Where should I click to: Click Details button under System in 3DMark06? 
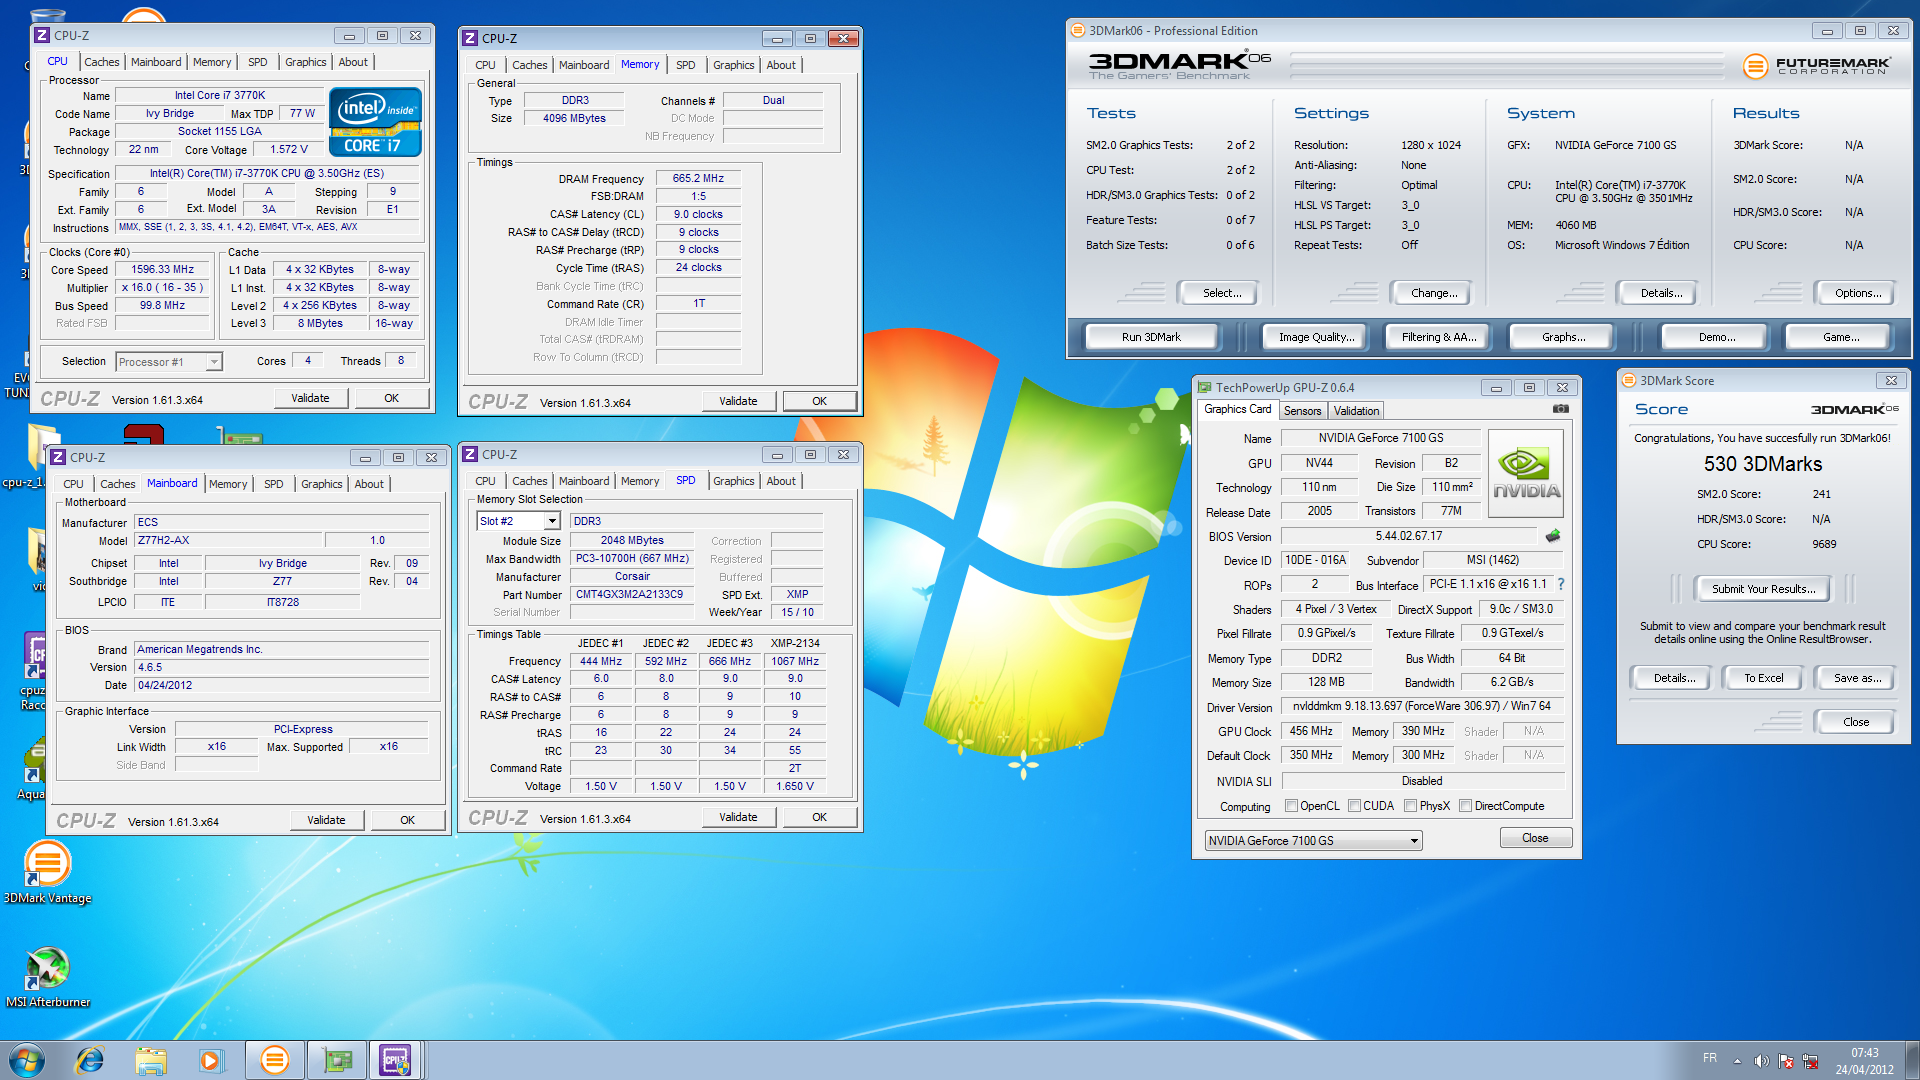pos(1660,293)
